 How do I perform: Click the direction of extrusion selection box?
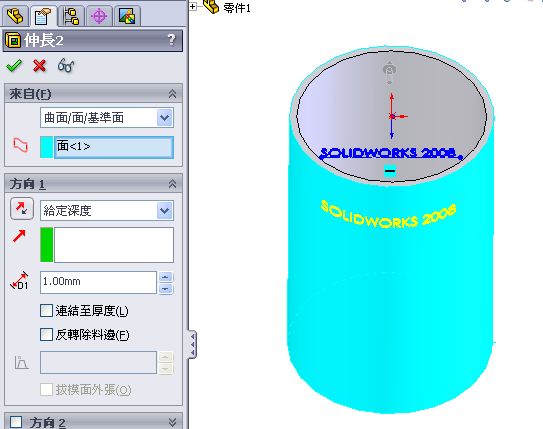pos(114,245)
